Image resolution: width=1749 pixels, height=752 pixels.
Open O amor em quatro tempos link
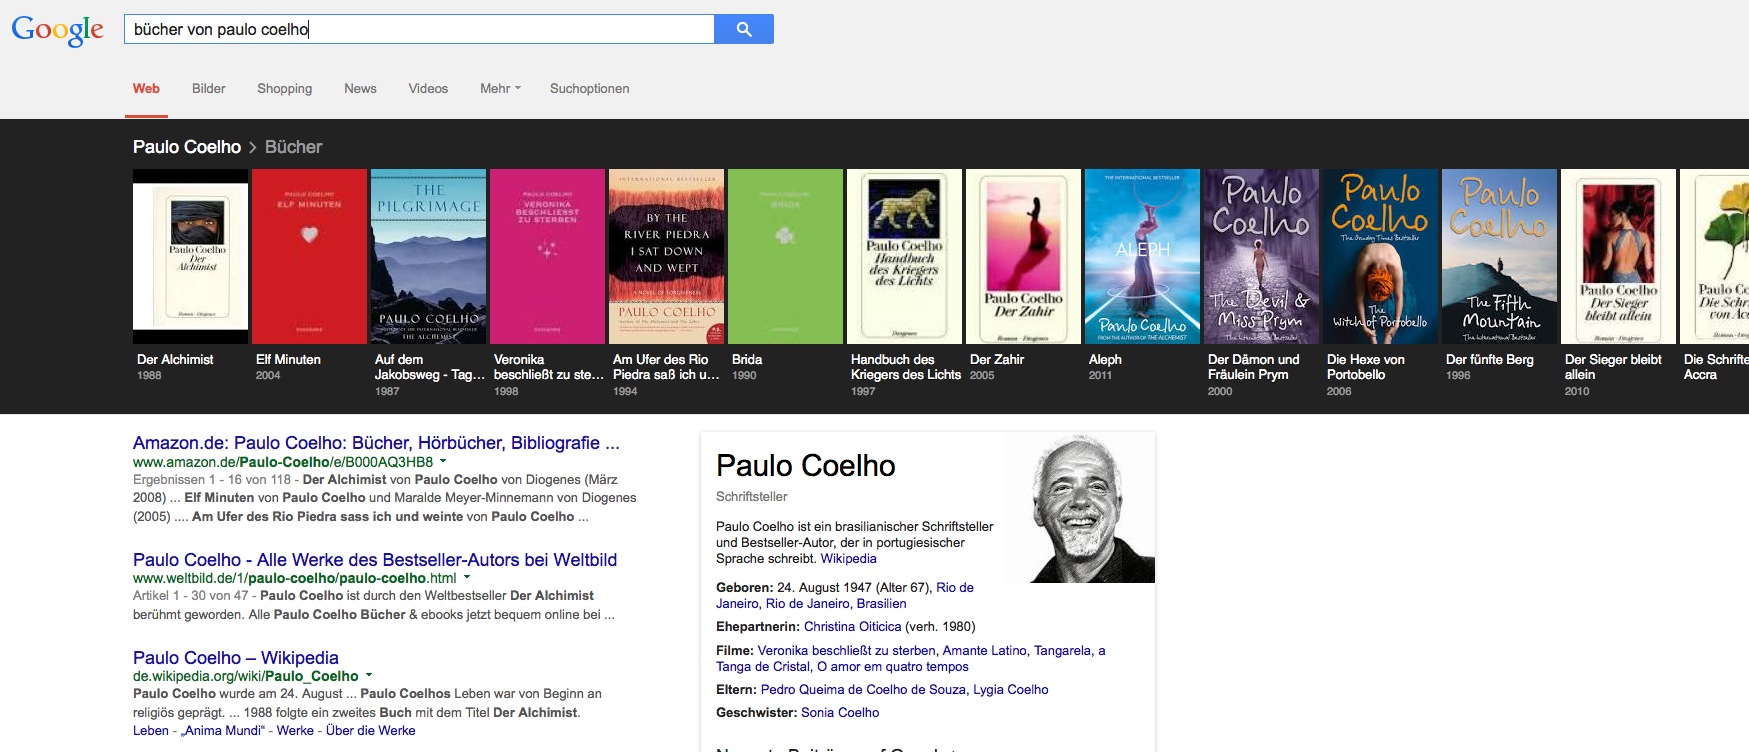[x=893, y=667]
